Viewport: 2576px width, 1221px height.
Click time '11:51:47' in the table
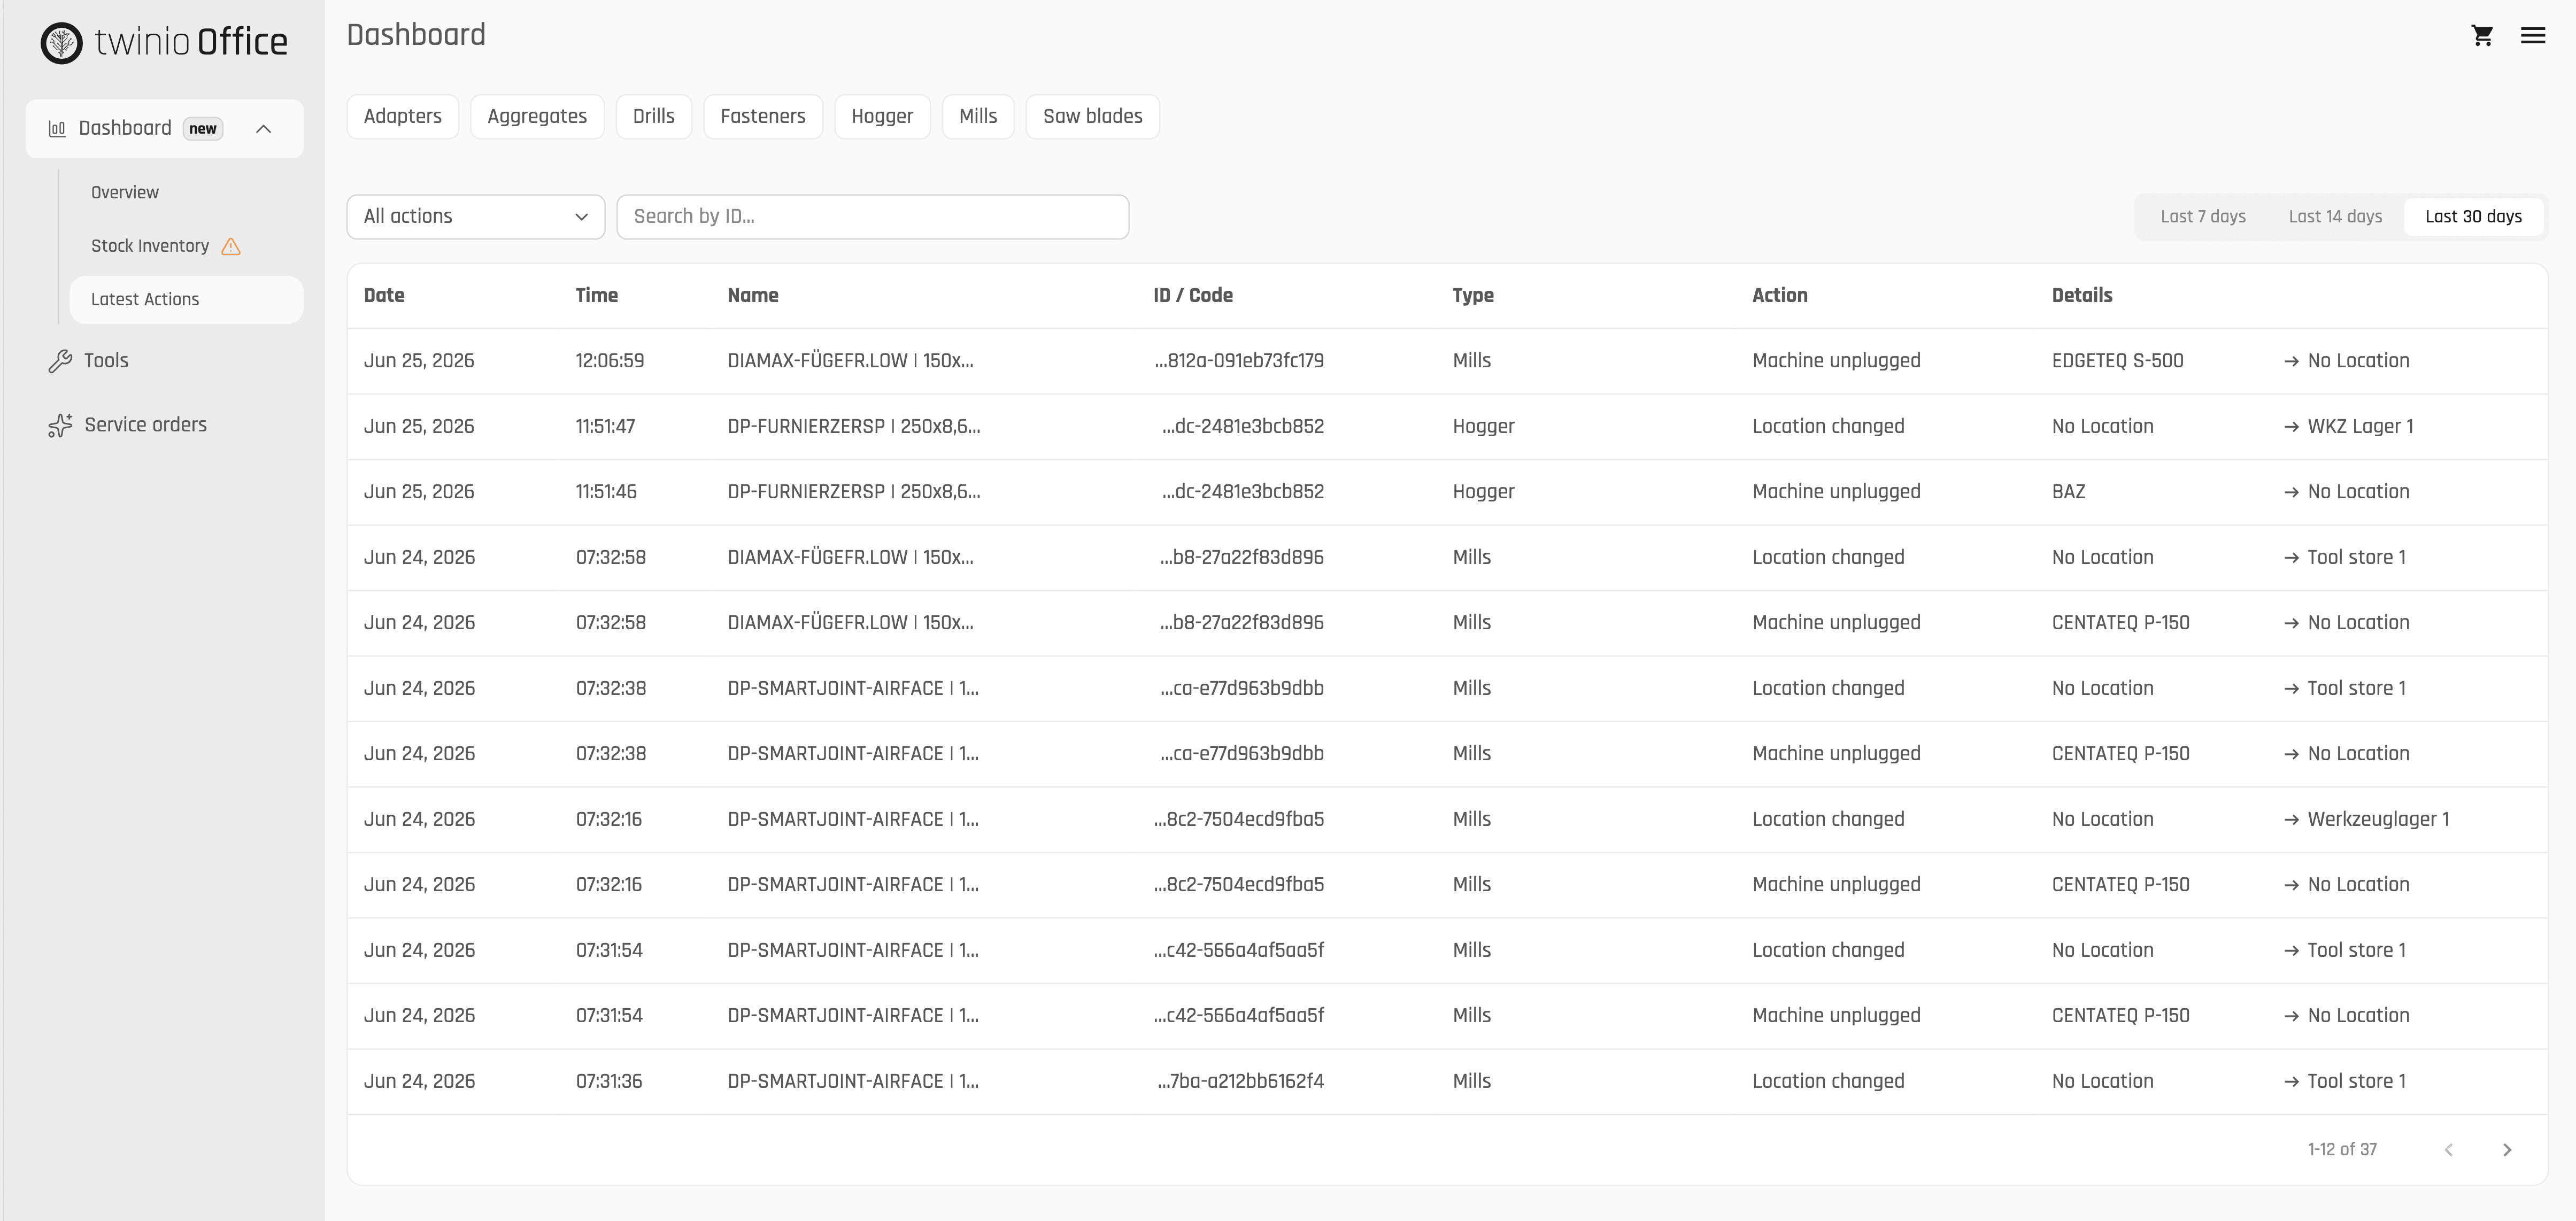click(x=605, y=427)
